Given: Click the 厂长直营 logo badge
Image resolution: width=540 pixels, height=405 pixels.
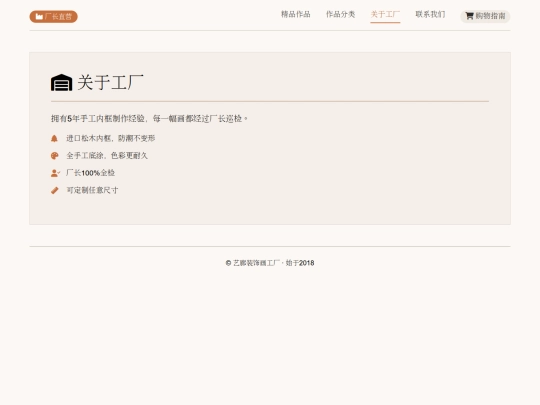Looking at the screenshot, I should point(53,17).
